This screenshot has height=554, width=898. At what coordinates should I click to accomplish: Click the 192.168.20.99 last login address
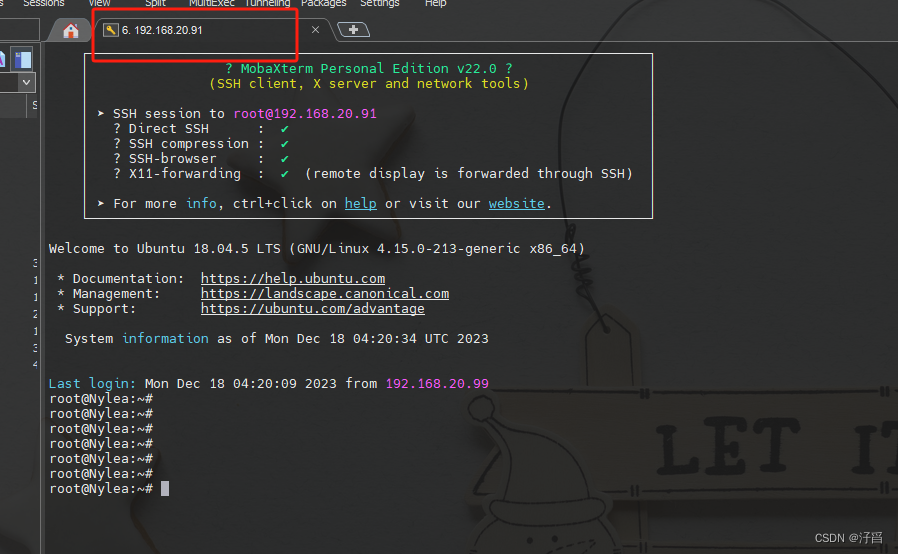point(437,383)
